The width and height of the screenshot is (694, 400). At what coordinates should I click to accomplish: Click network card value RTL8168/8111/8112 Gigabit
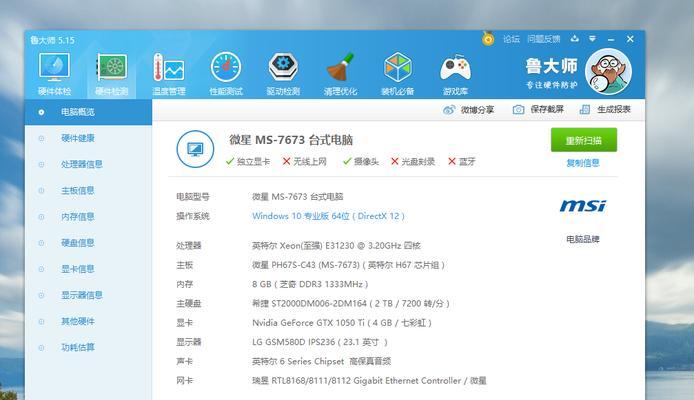point(369,381)
